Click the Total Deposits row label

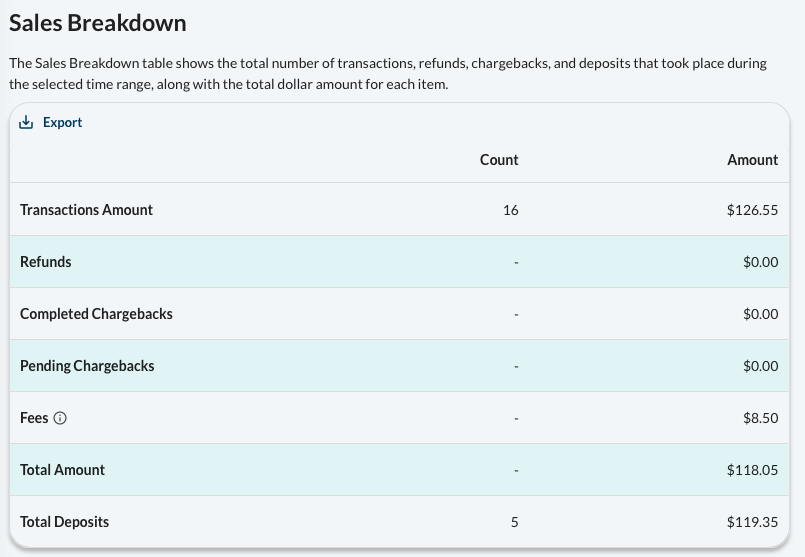(65, 522)
